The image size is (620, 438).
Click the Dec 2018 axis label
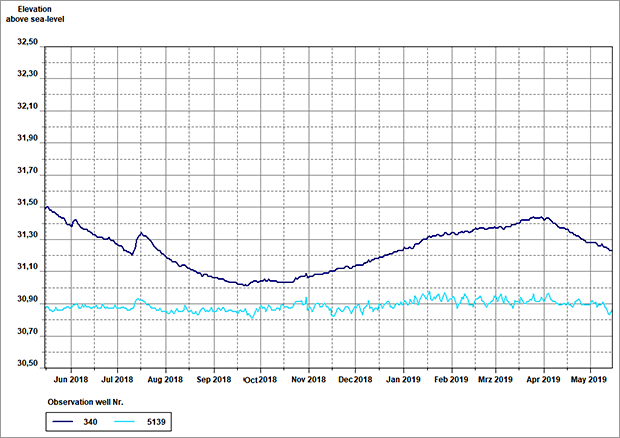[355, 379]
